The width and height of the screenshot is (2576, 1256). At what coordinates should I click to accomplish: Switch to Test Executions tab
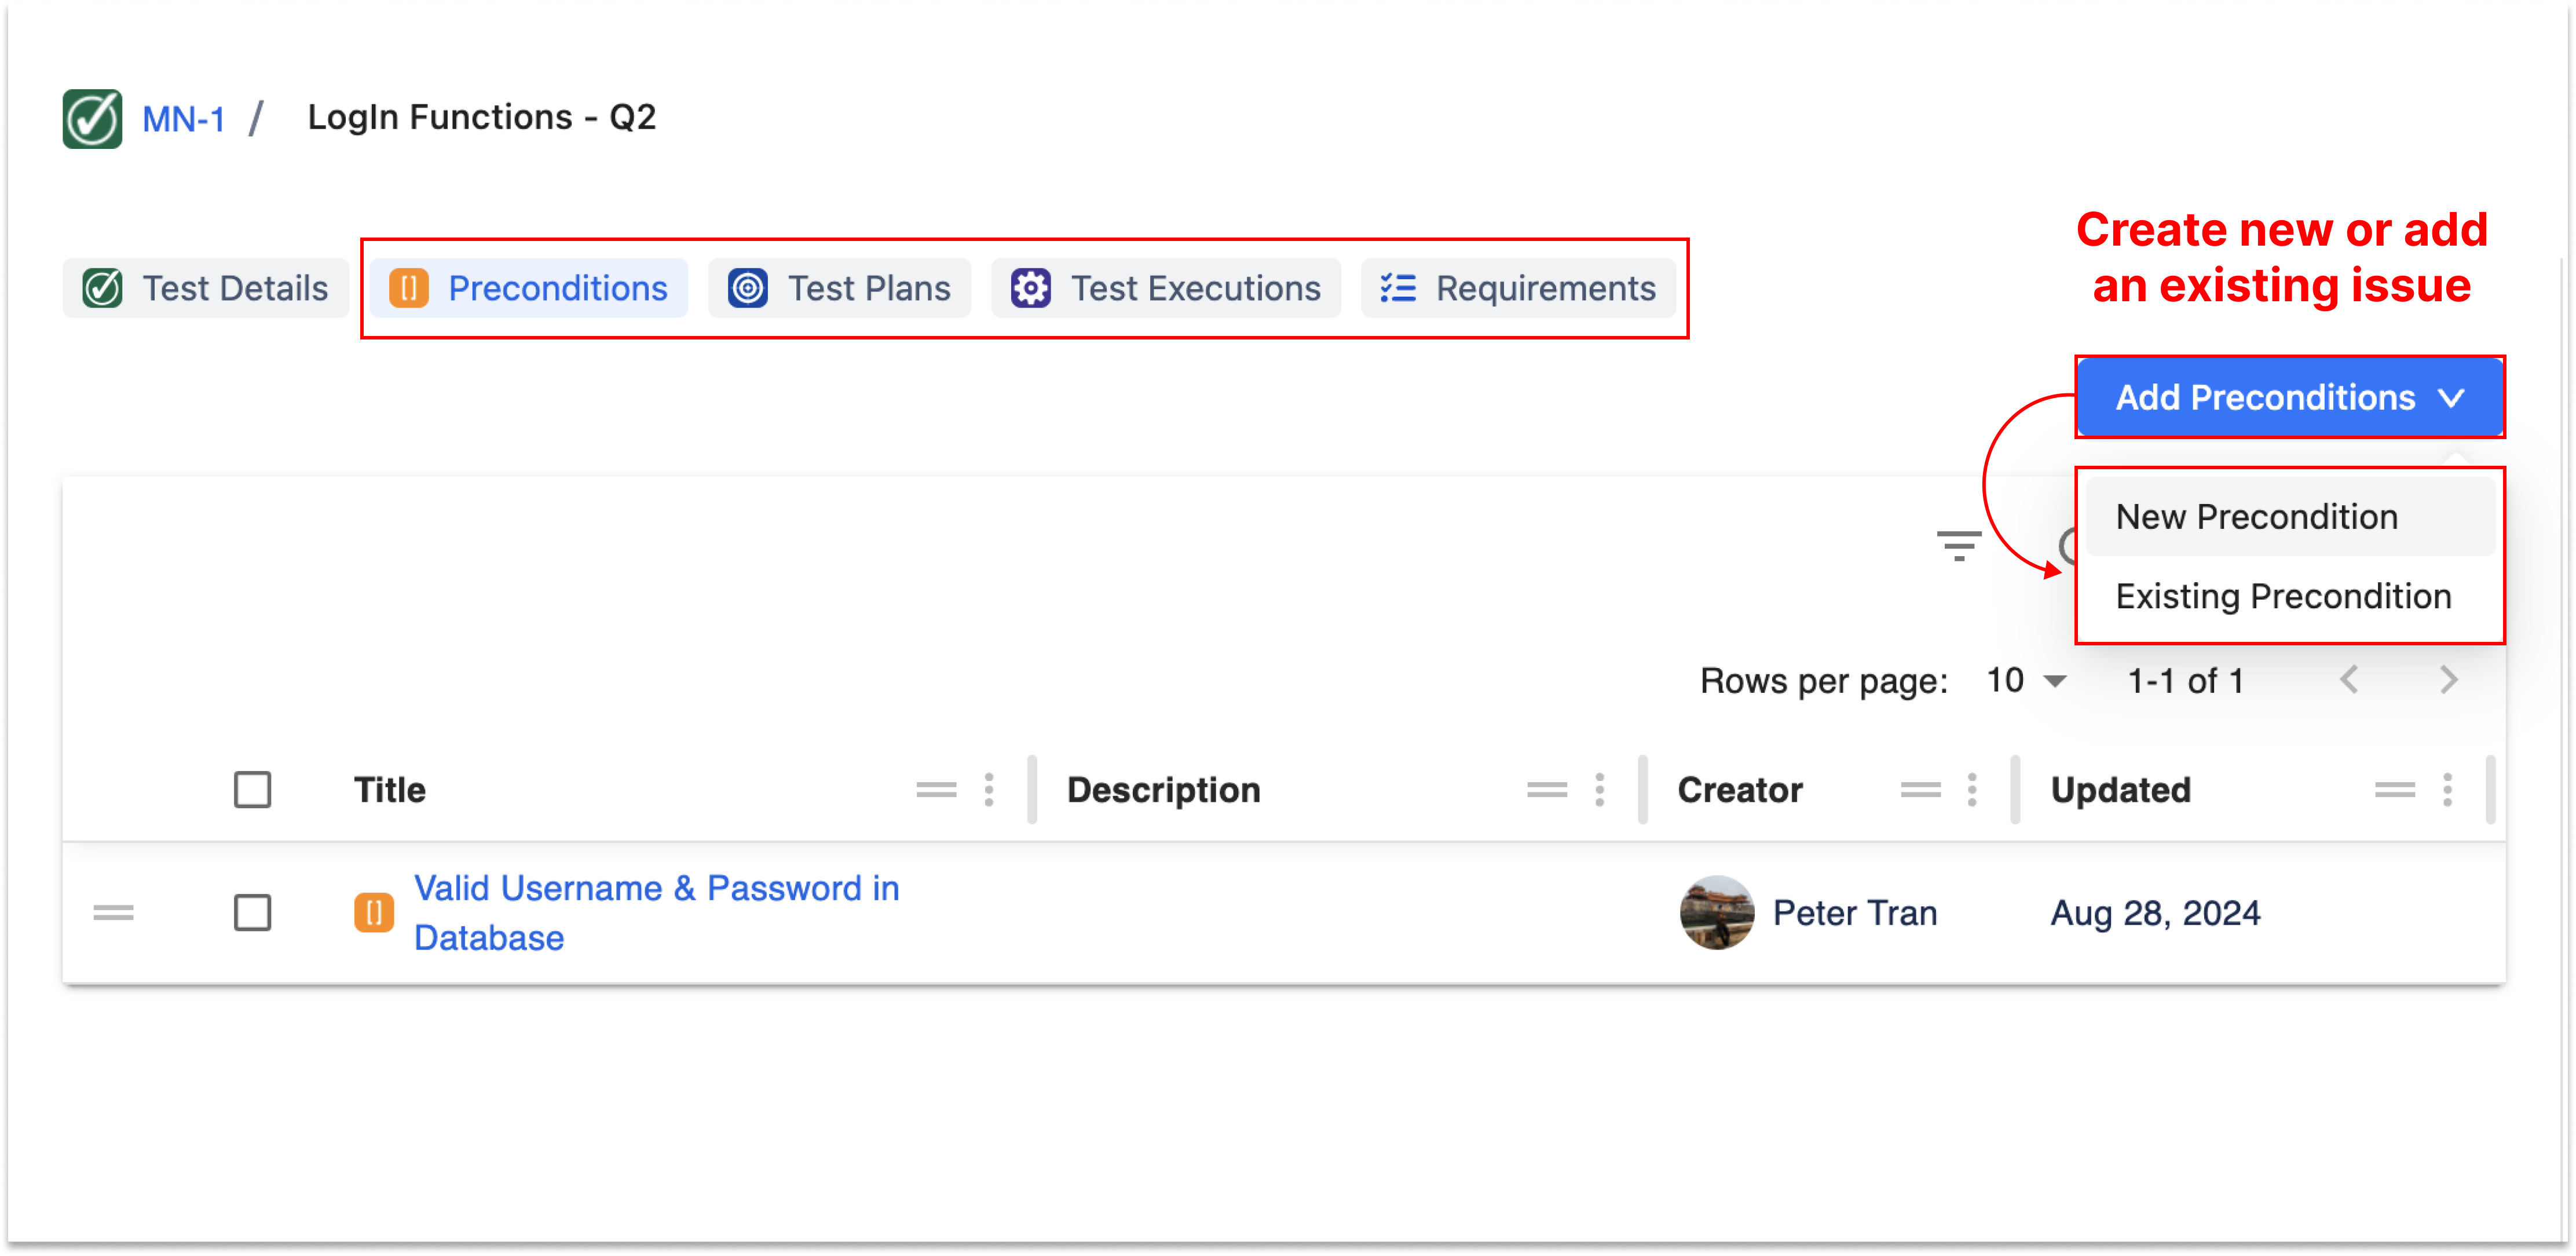[1166, 289]
